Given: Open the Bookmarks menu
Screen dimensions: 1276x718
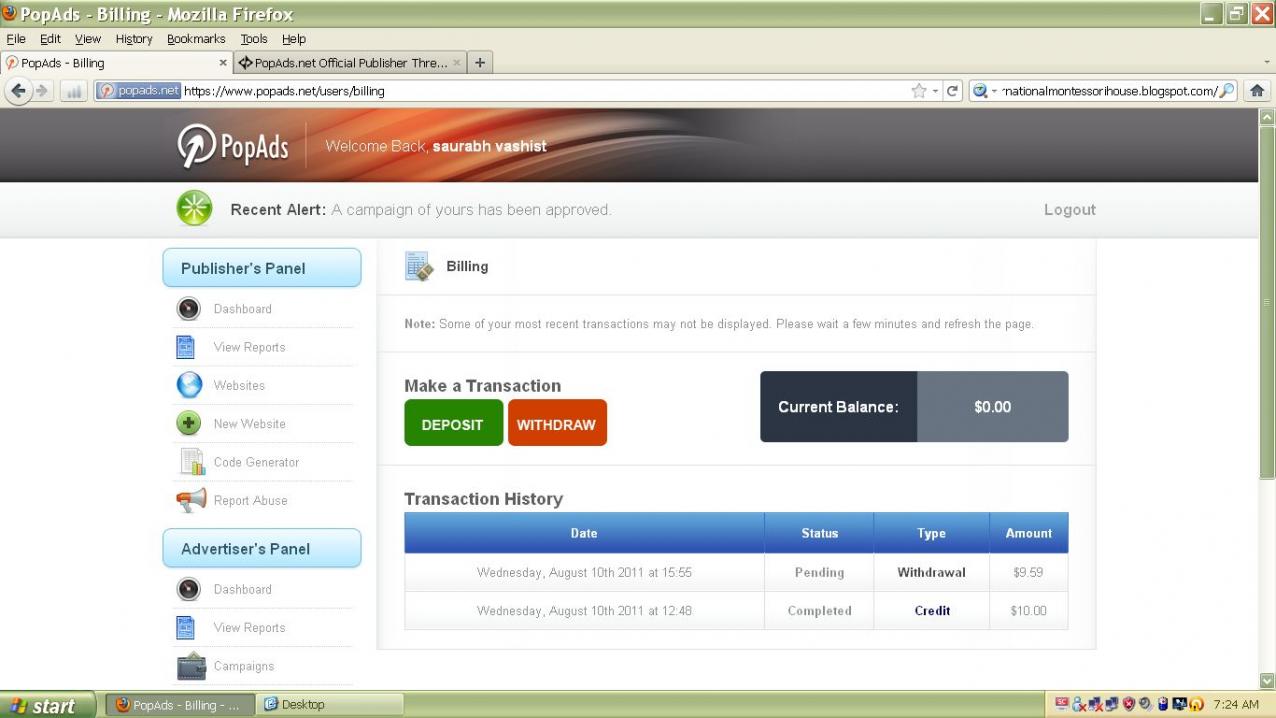Looking at the screenshot, I should pos(196,39).
